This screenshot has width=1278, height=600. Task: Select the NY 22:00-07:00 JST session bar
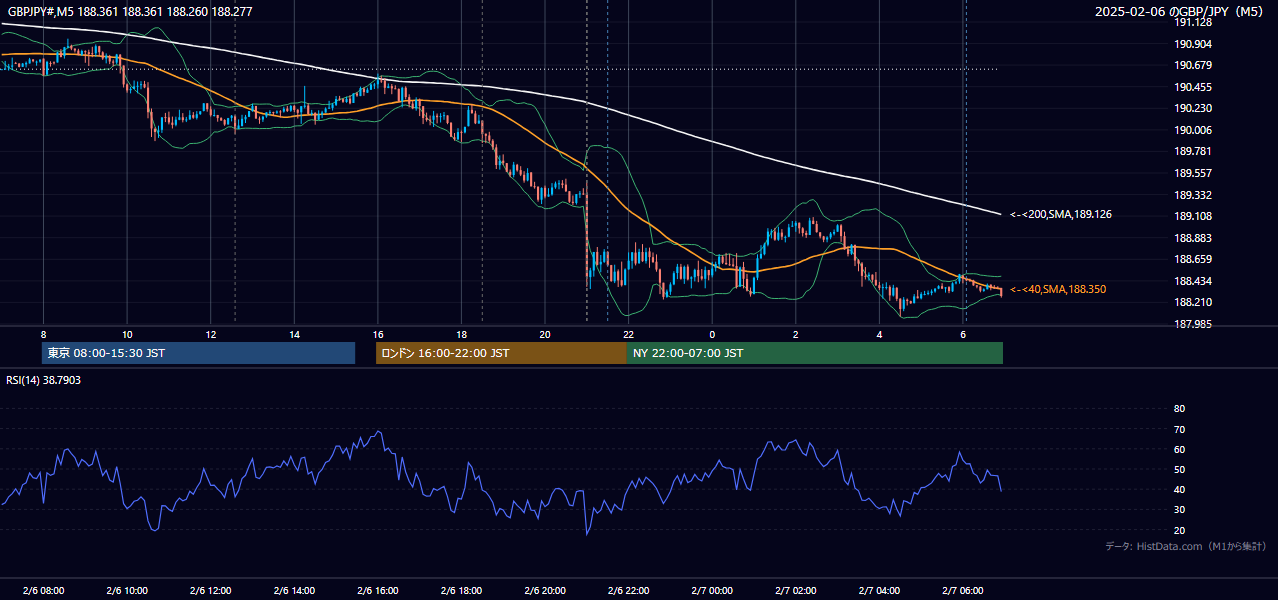point(815,353)
